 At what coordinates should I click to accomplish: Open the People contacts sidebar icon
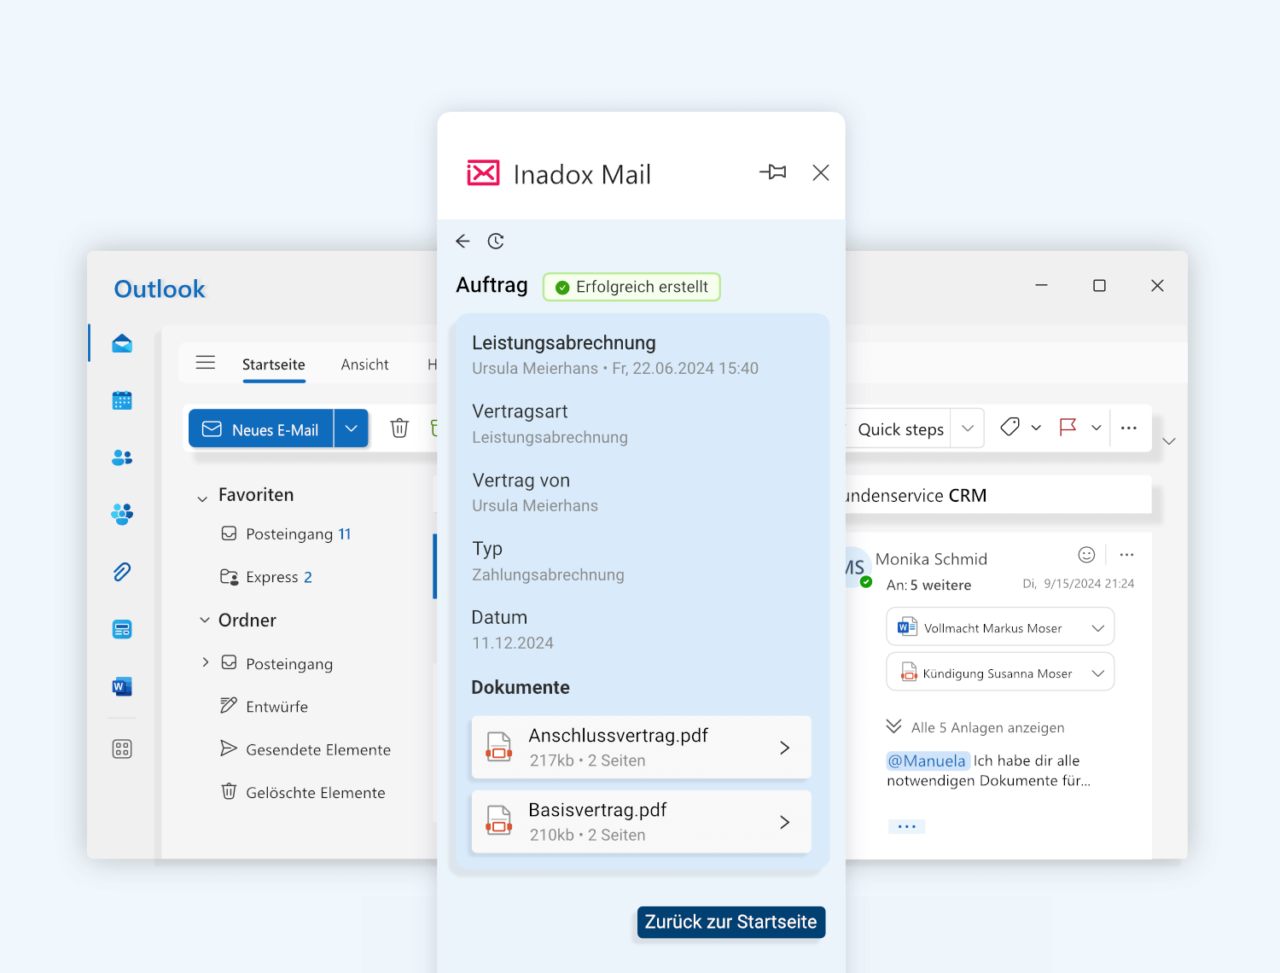(x=122, y=457)
